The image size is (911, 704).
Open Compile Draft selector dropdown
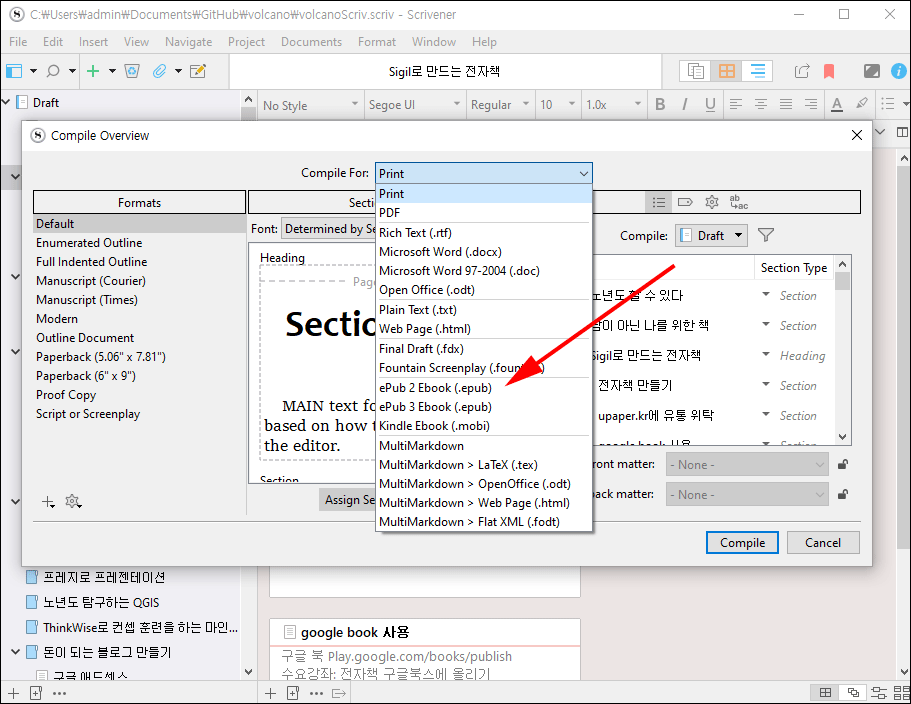point(711,235)
